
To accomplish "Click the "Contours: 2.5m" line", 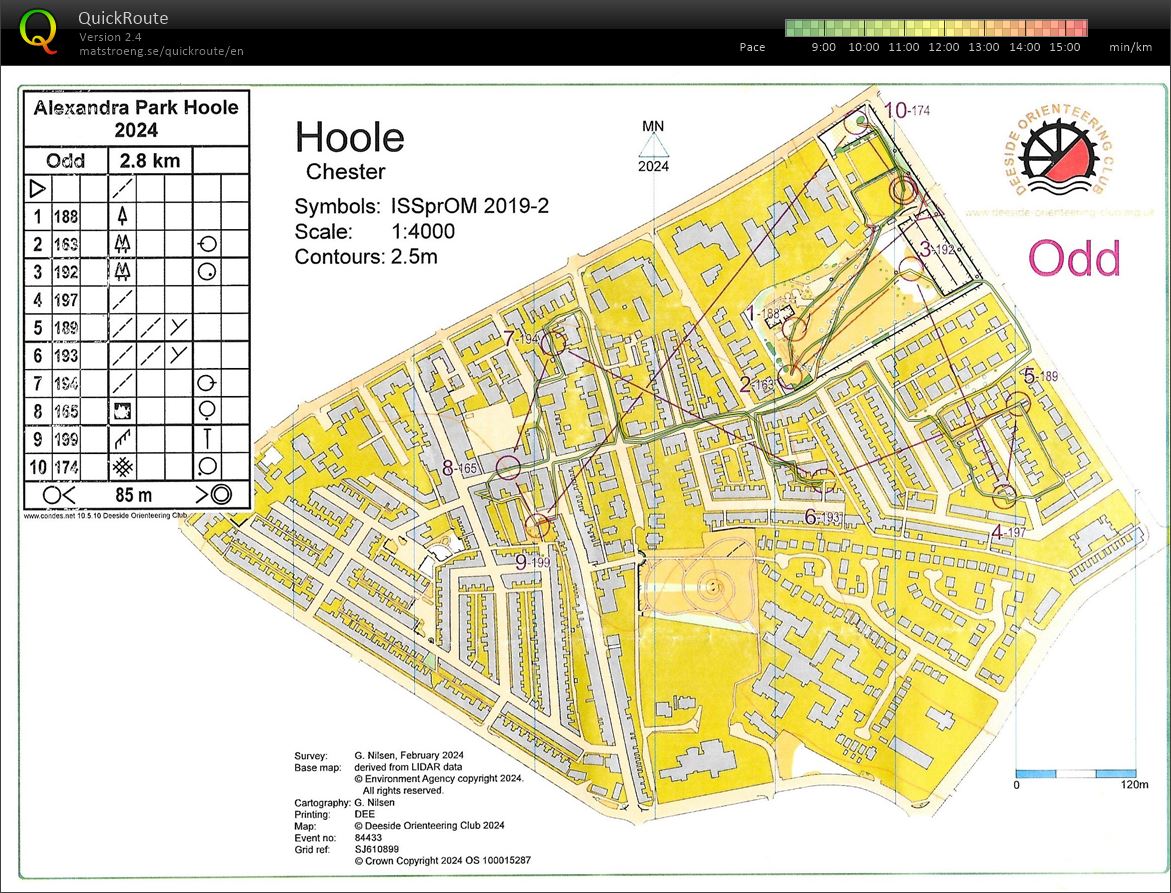I will click(x=366, y=257).
